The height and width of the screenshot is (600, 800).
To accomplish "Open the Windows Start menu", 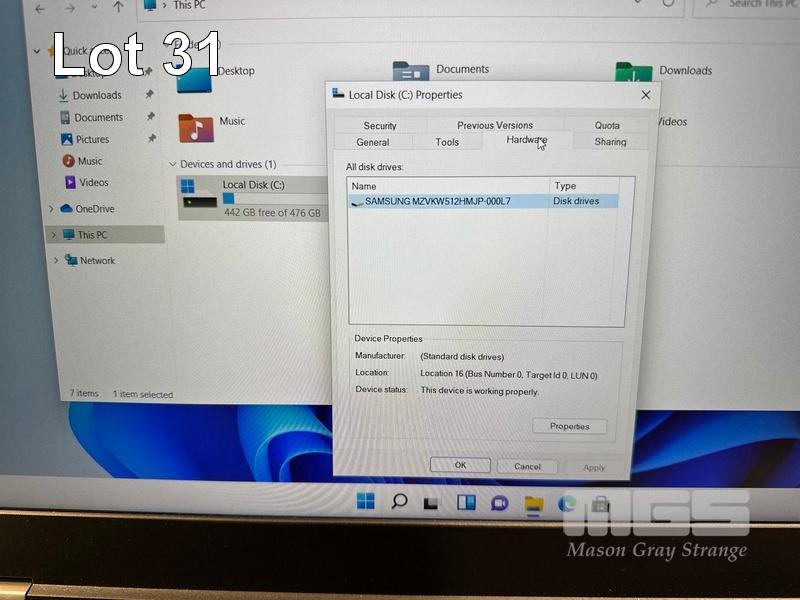I will (366, 500).
